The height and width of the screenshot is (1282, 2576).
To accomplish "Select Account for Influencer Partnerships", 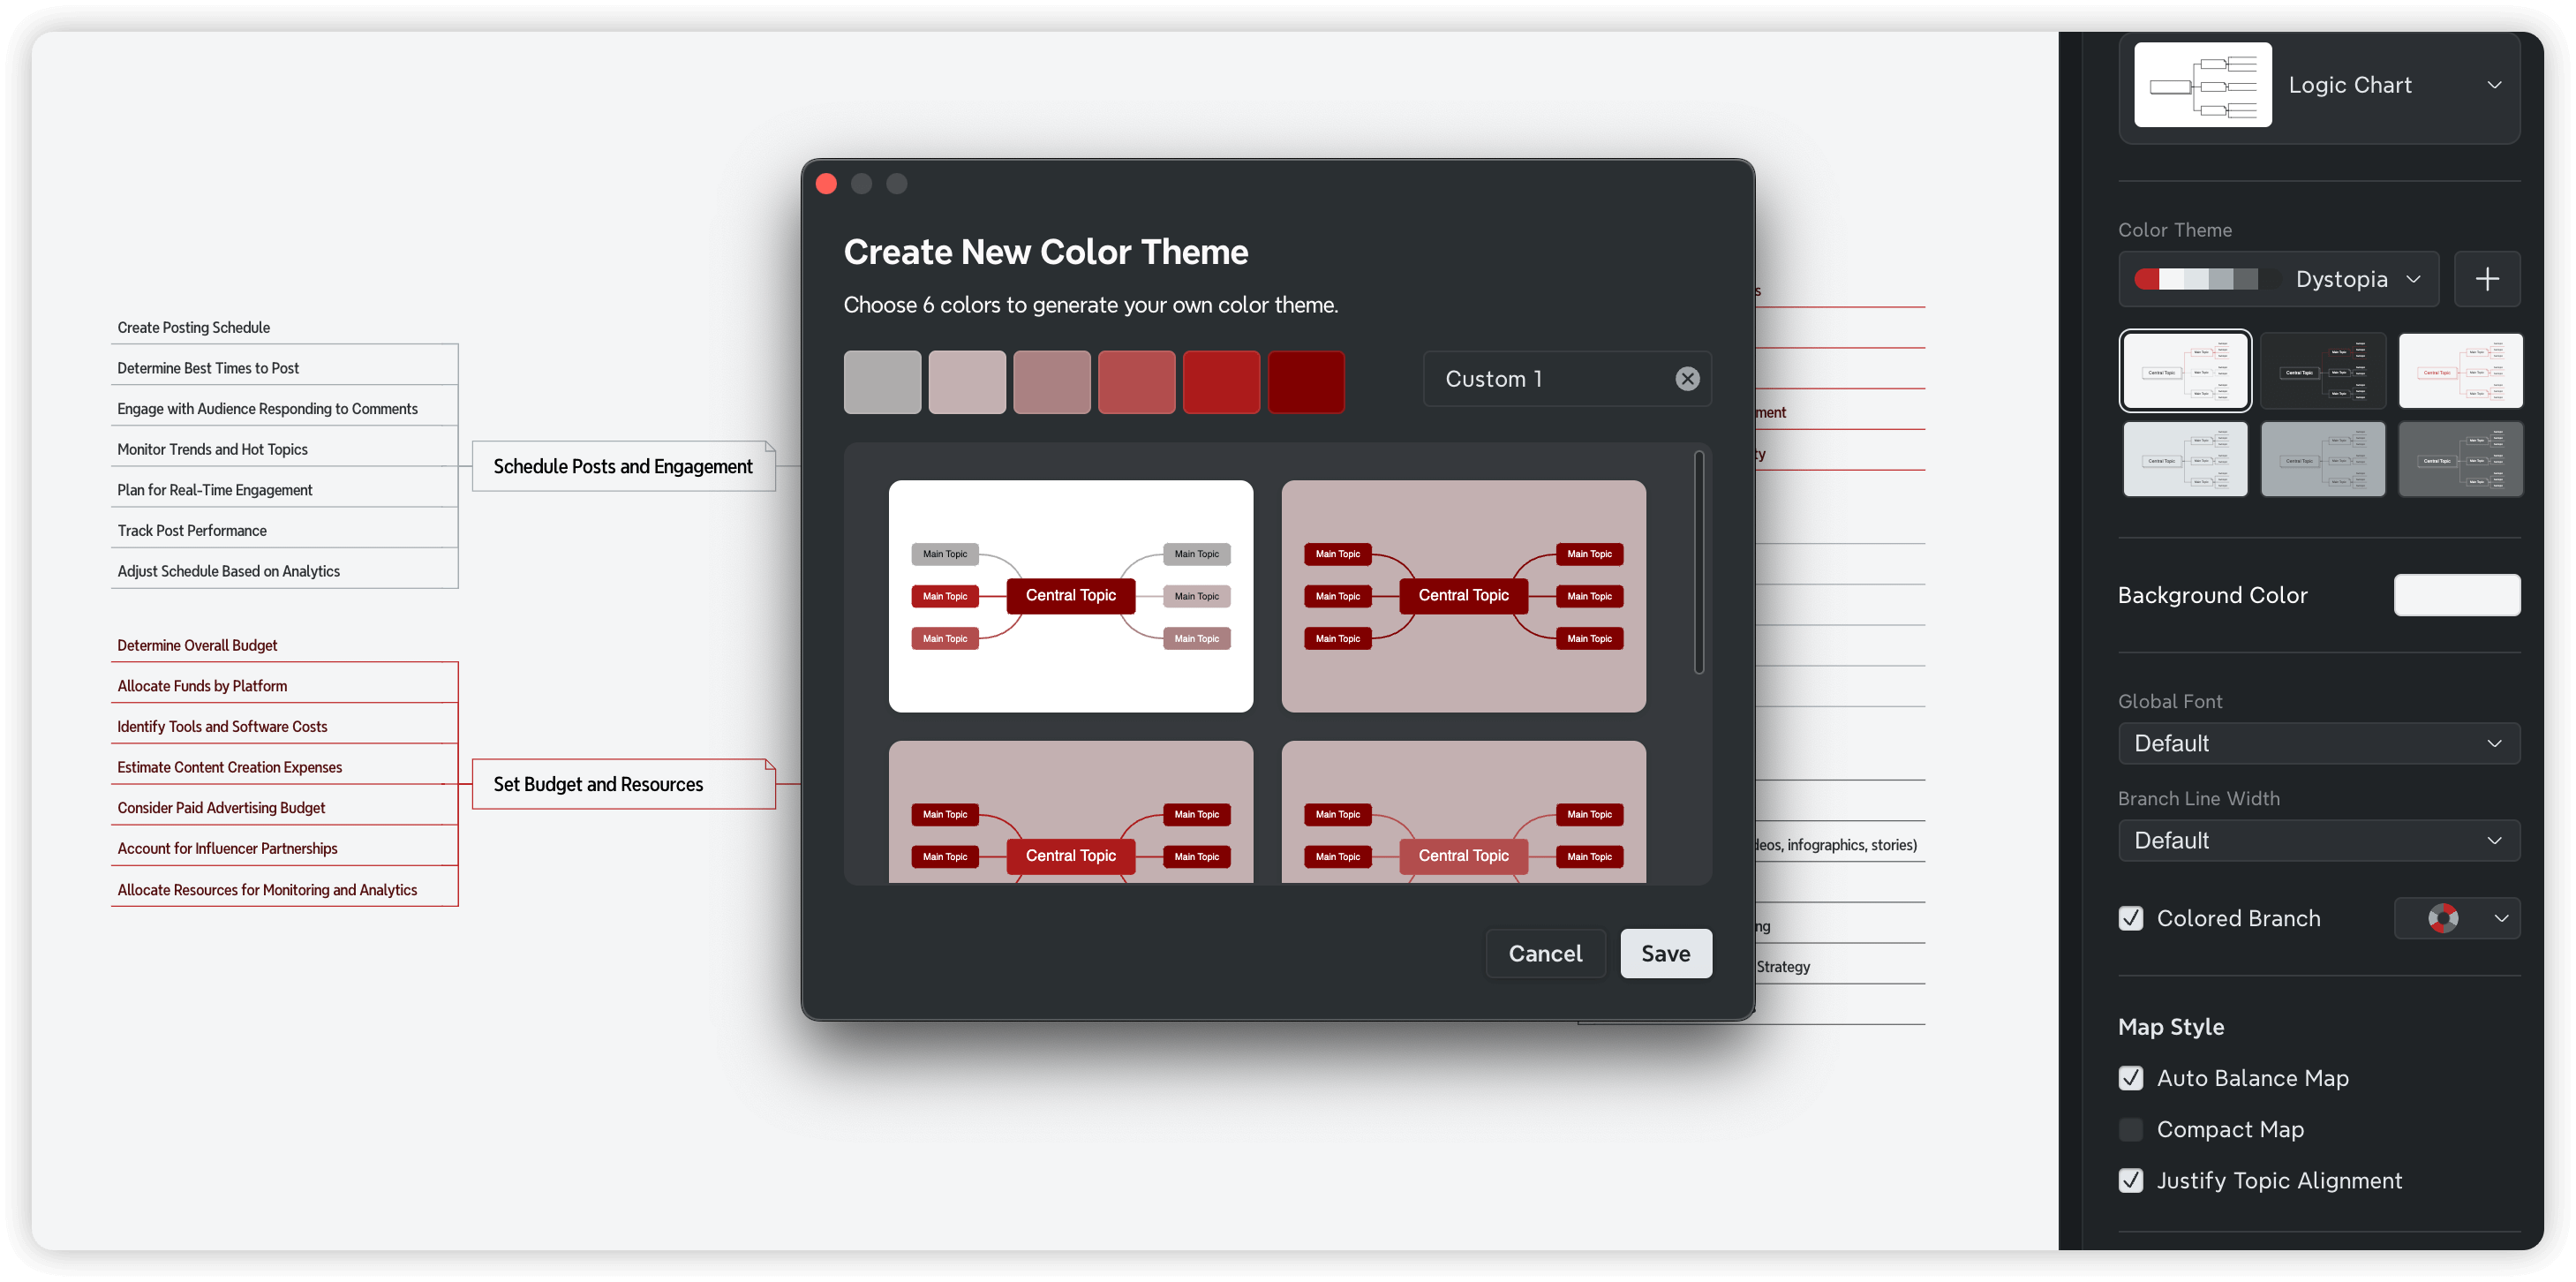I will tap(227, 849).
